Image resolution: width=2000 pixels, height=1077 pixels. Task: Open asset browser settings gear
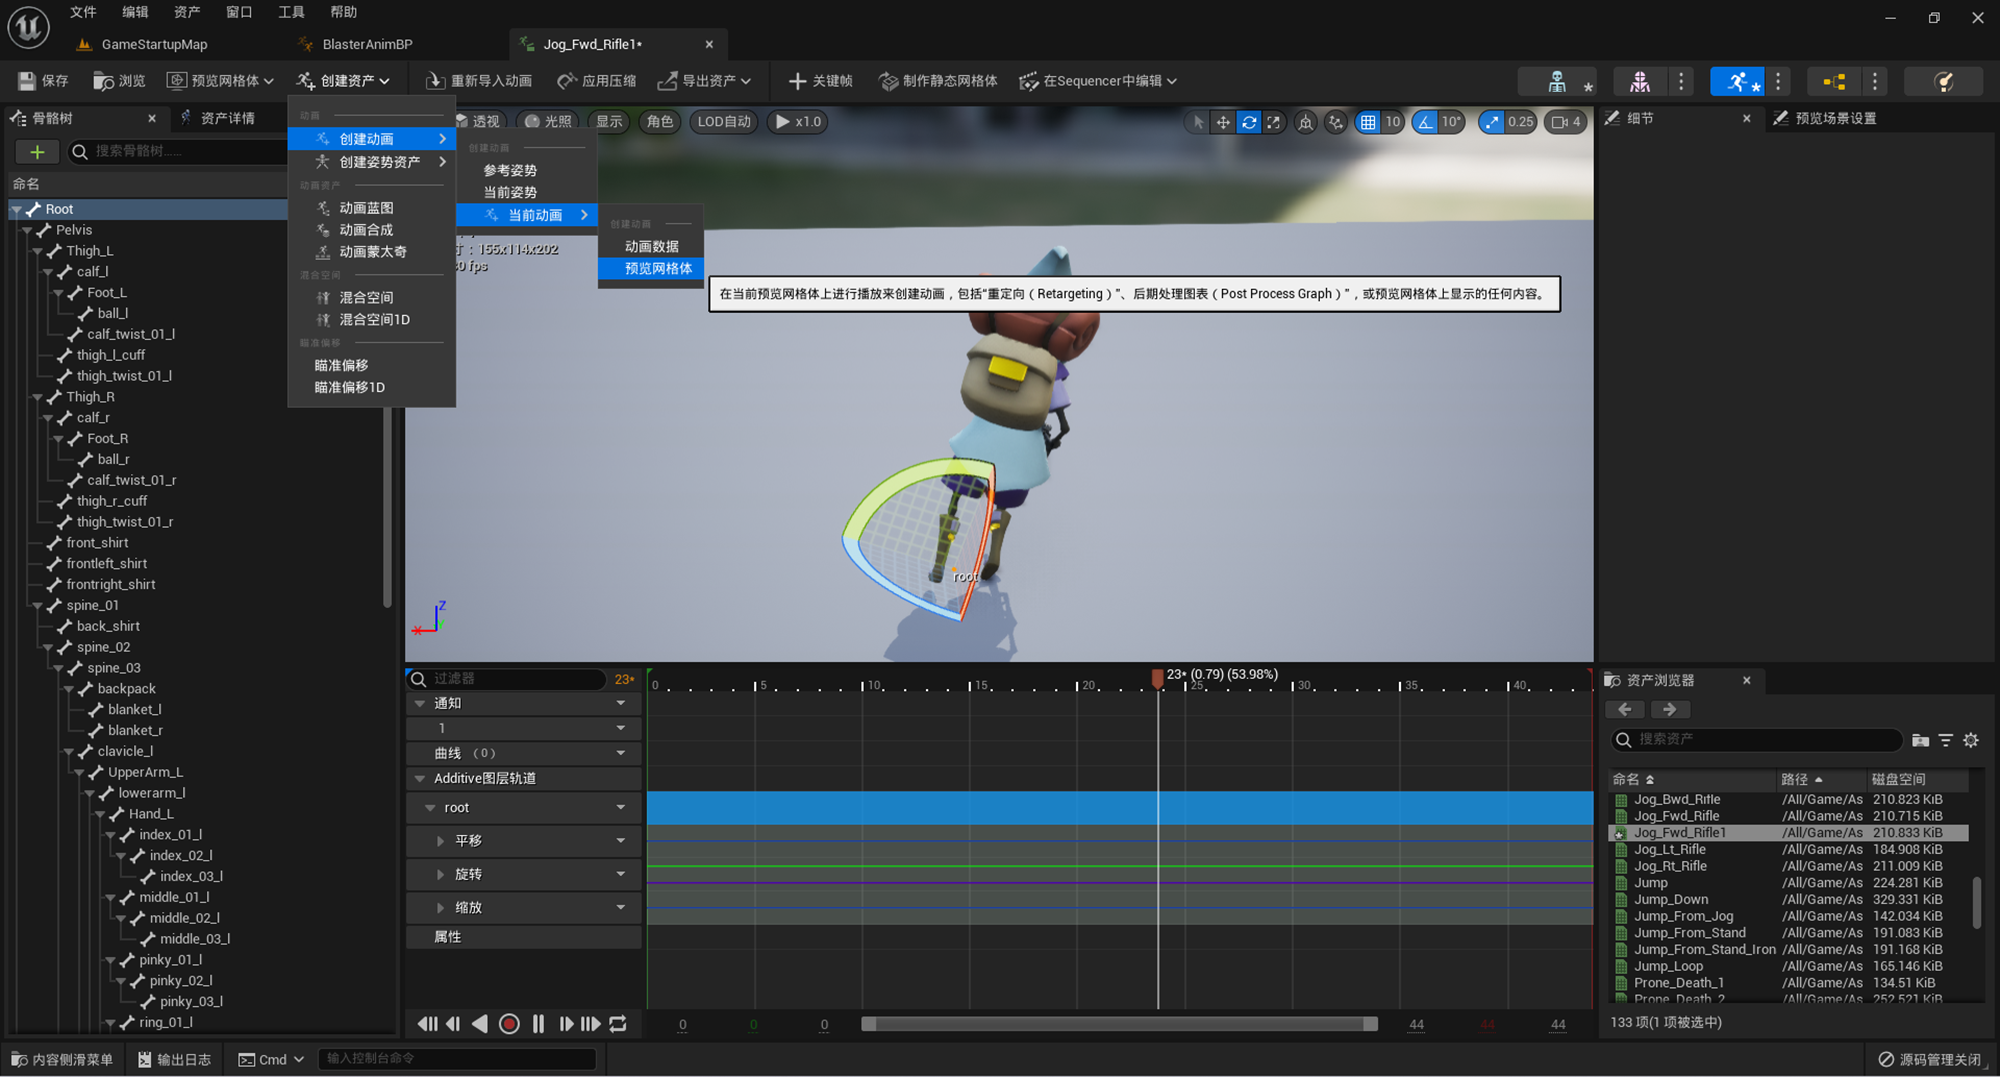click(1971, 740)
